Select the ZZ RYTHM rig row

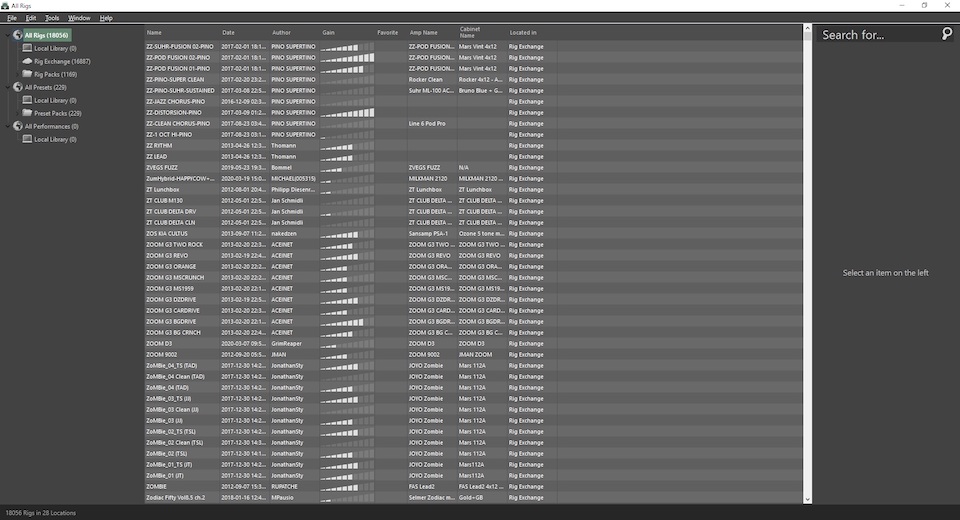(473, 146)
